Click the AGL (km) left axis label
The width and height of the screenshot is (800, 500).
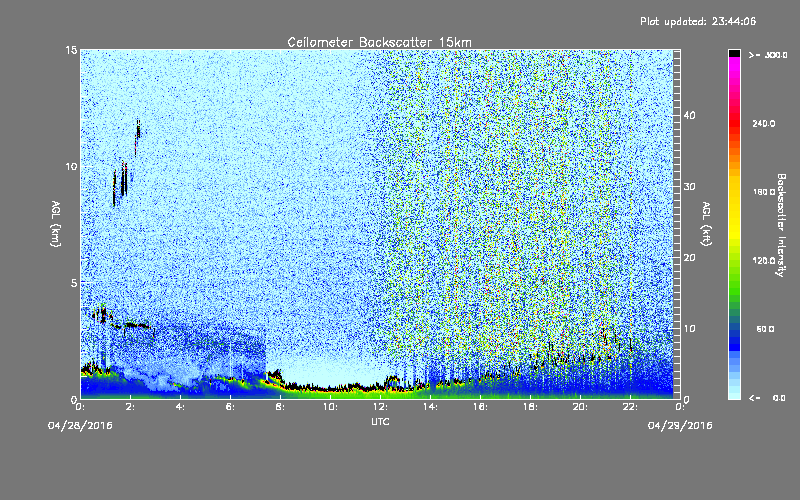56,224
